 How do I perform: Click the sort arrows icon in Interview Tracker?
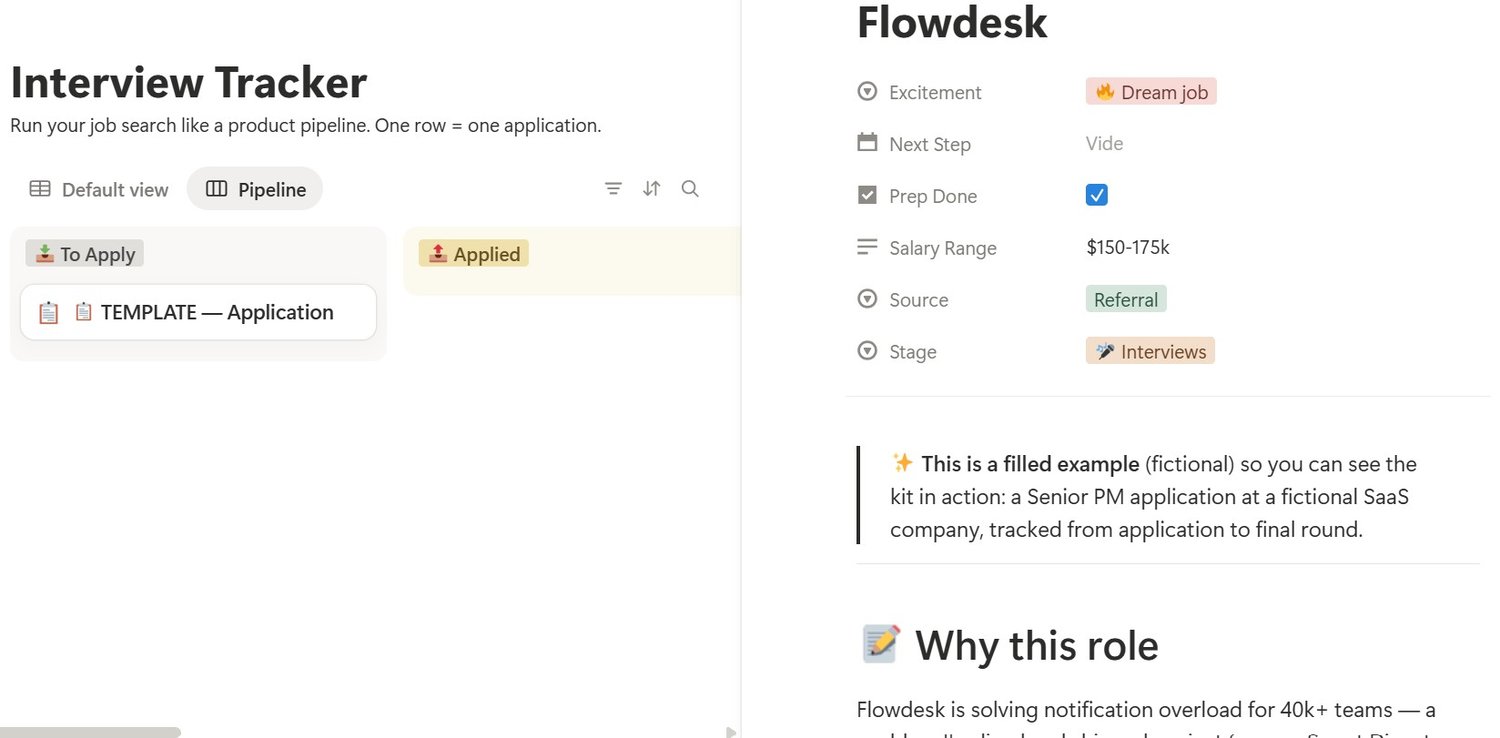[652, 188]
